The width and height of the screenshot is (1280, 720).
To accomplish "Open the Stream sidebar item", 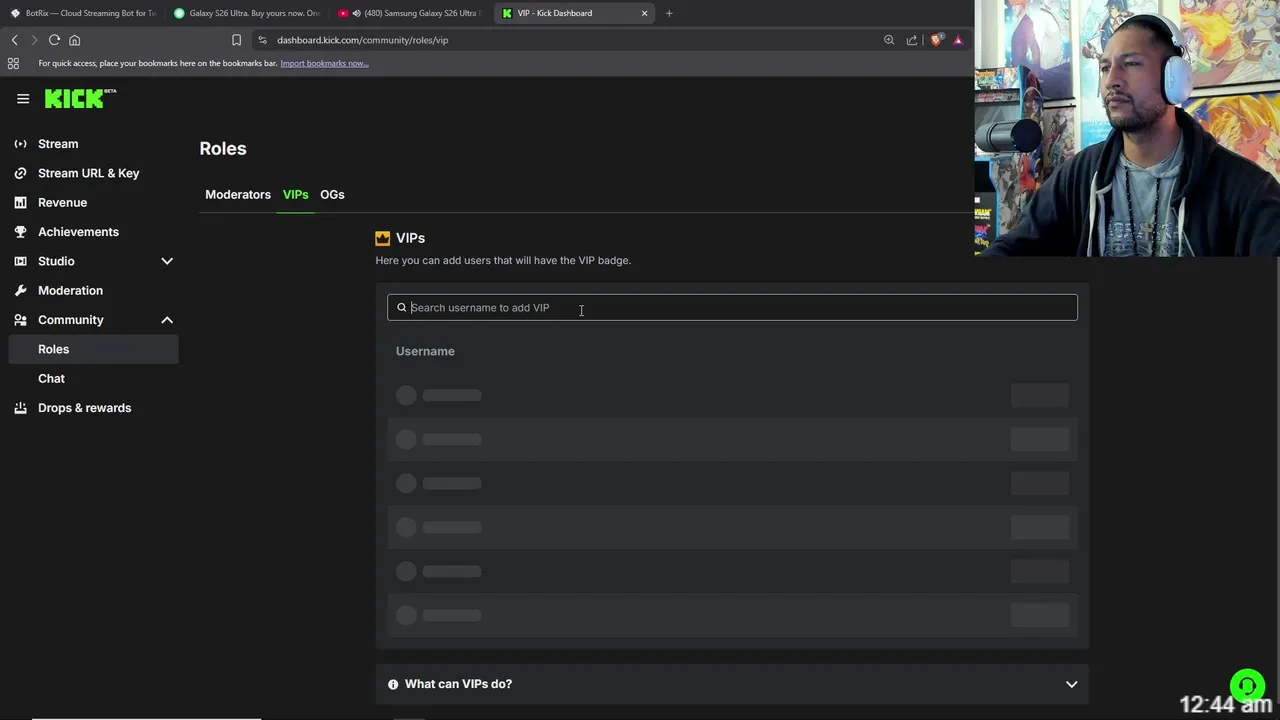I will pos(58,144).
